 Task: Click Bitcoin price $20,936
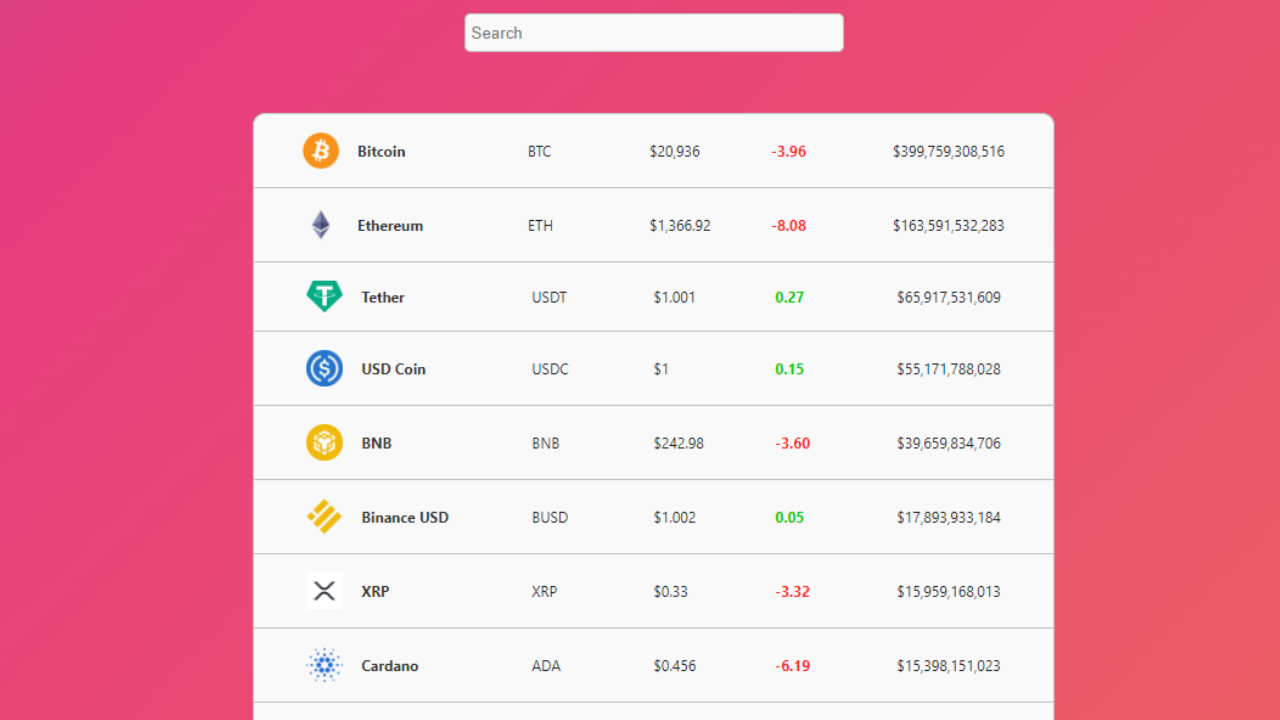675,152
